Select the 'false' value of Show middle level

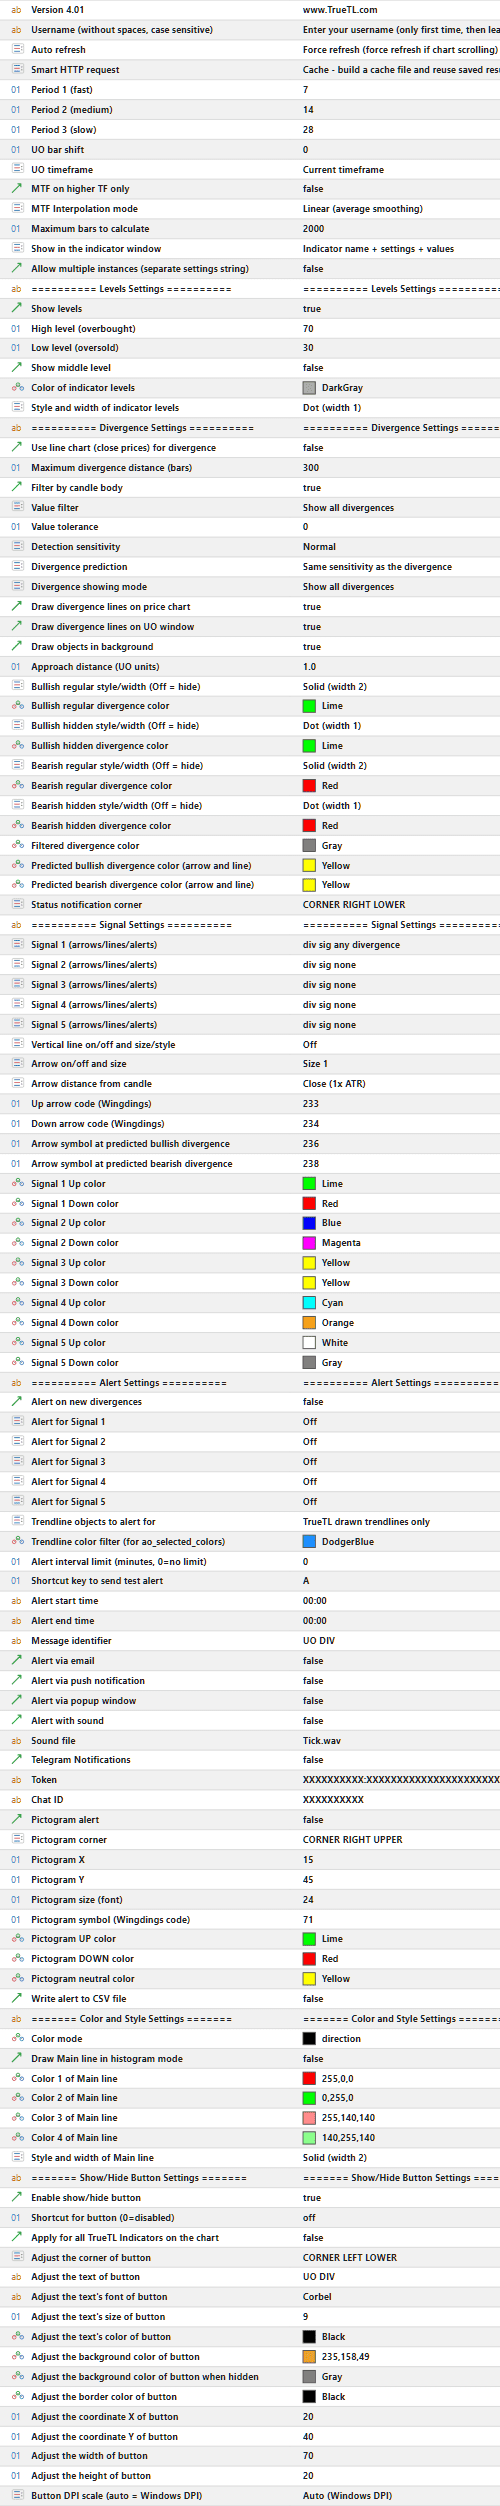point(313,368)
